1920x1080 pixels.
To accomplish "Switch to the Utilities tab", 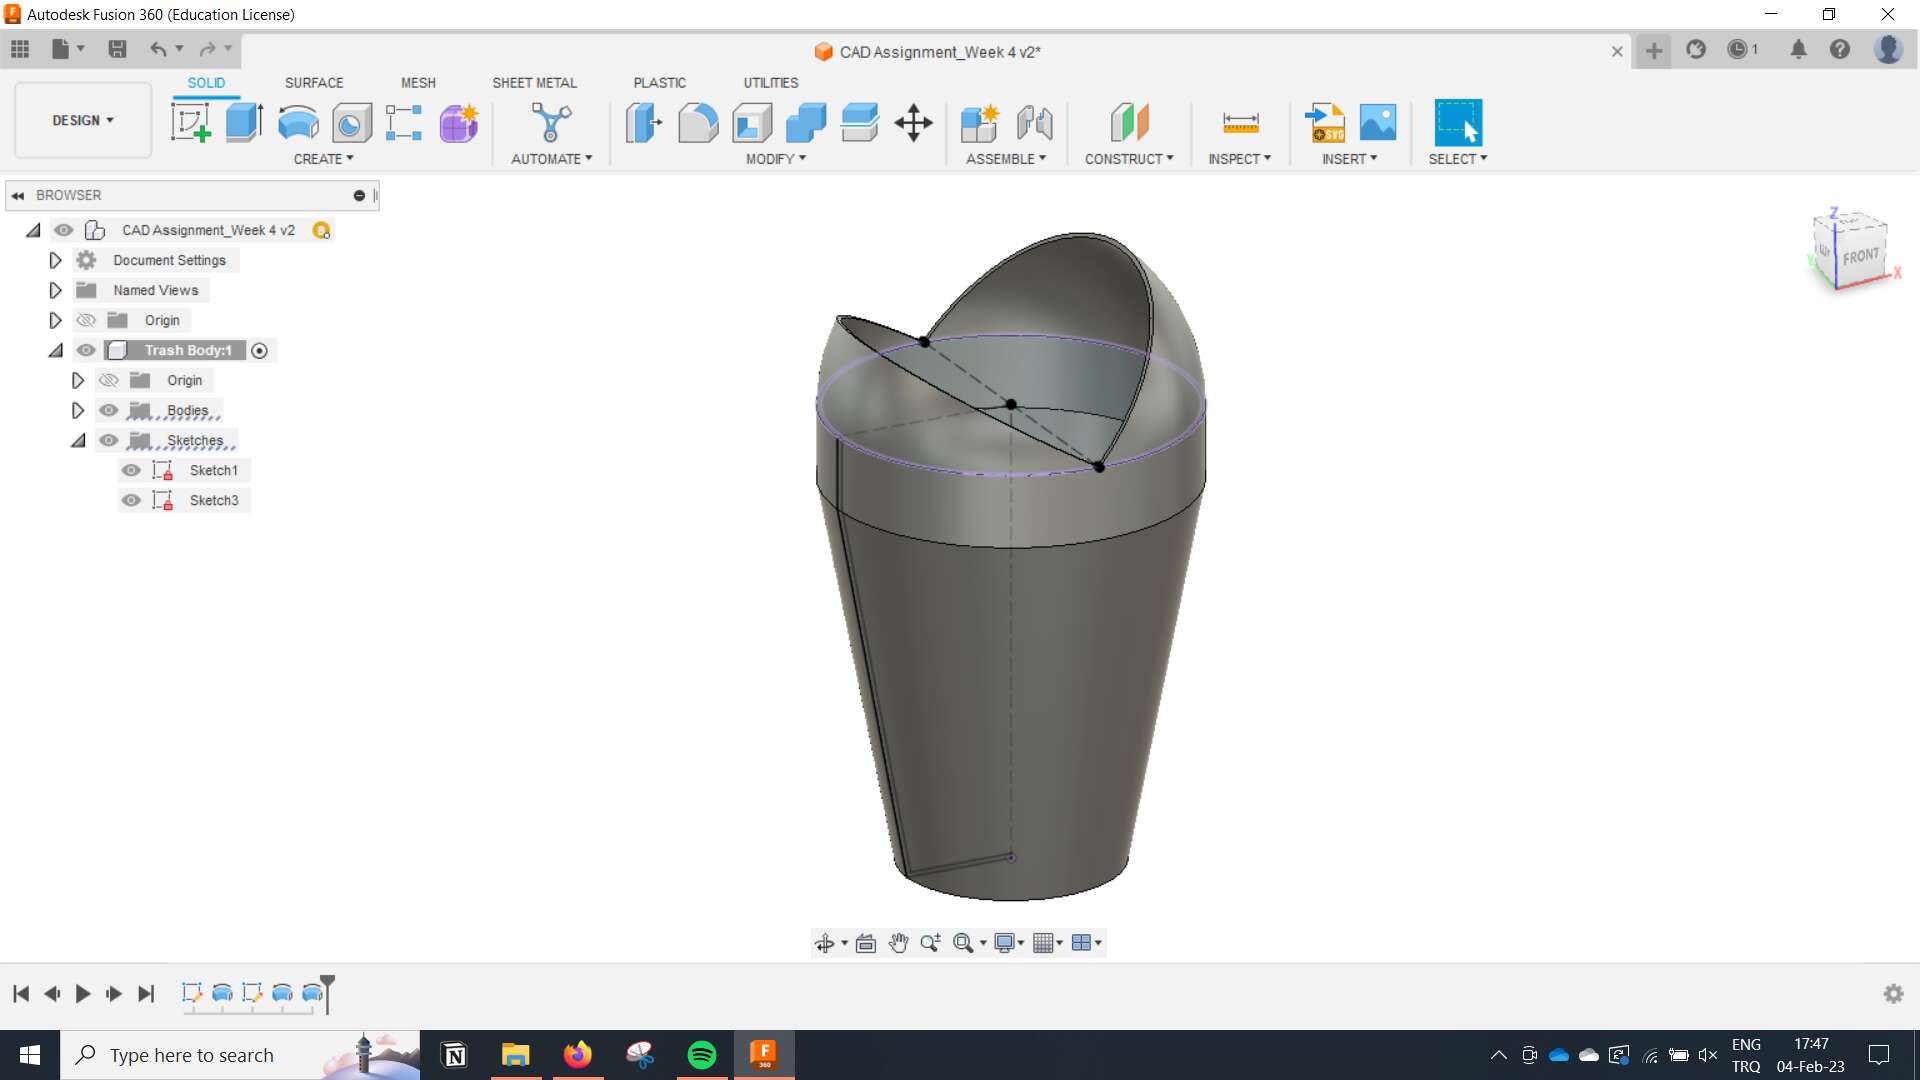I will tap(770, 83).
